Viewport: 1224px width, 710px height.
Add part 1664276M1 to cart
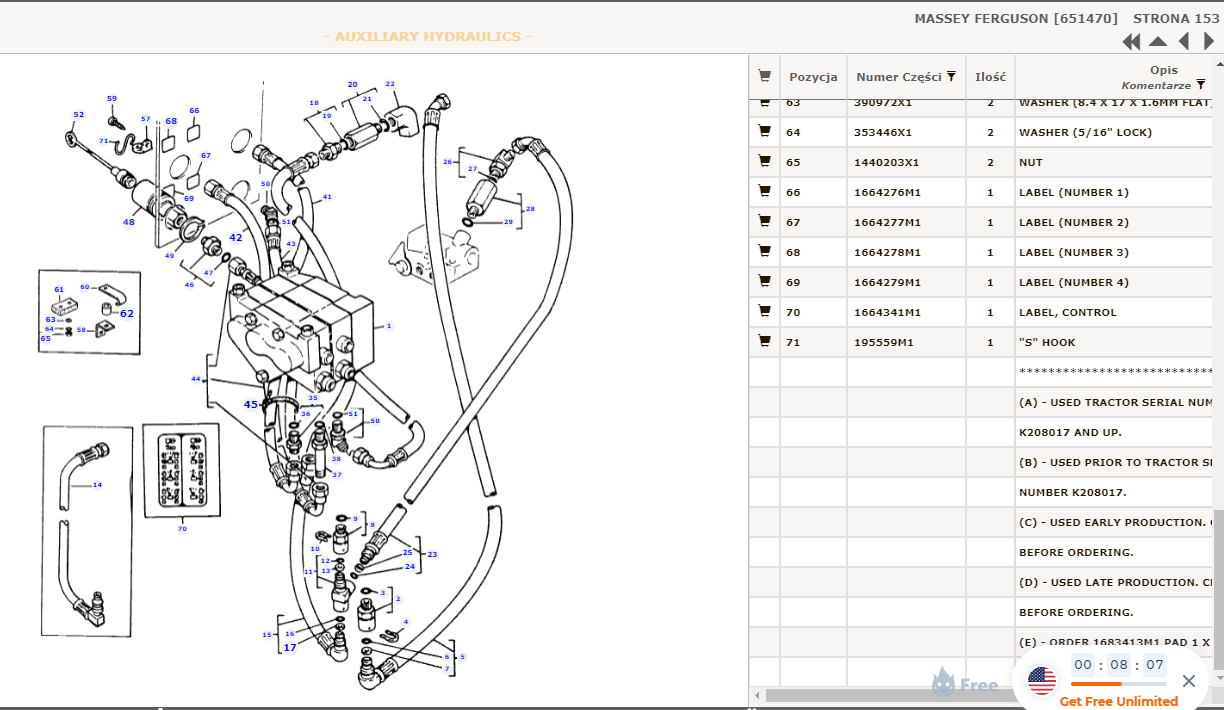coord(765,191)
